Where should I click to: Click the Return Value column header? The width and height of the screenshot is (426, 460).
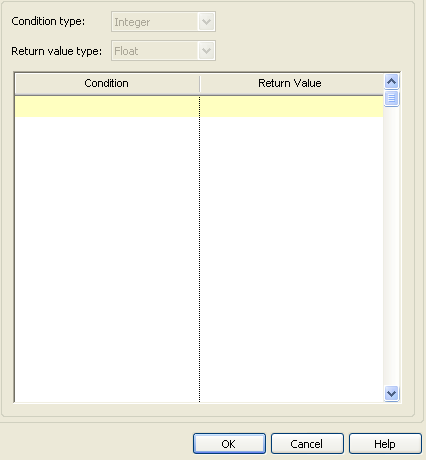pyautogui.click(x=291, y=83)
